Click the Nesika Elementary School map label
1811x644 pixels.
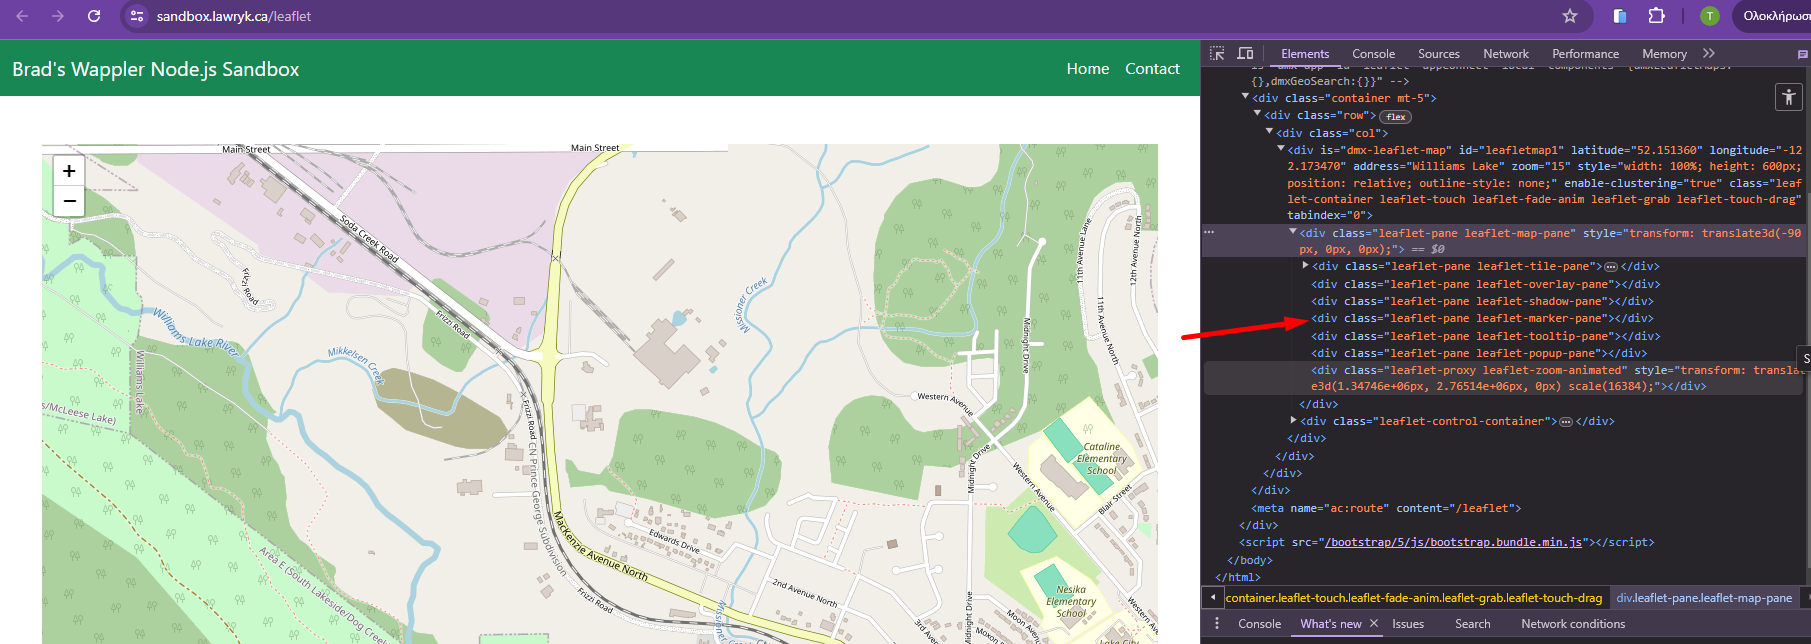tap(1071, 602)
